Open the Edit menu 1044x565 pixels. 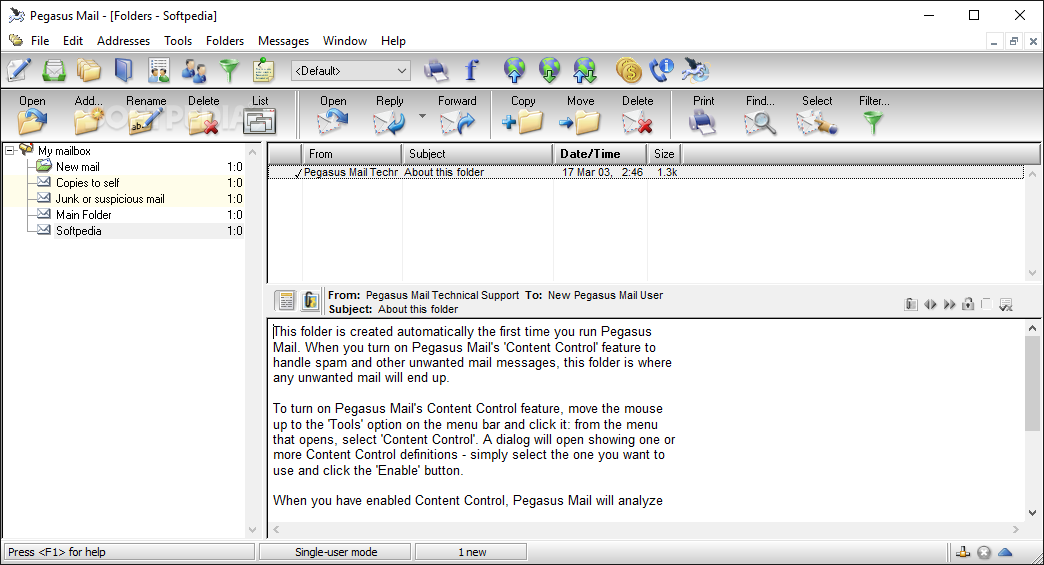tap(73, 41)
